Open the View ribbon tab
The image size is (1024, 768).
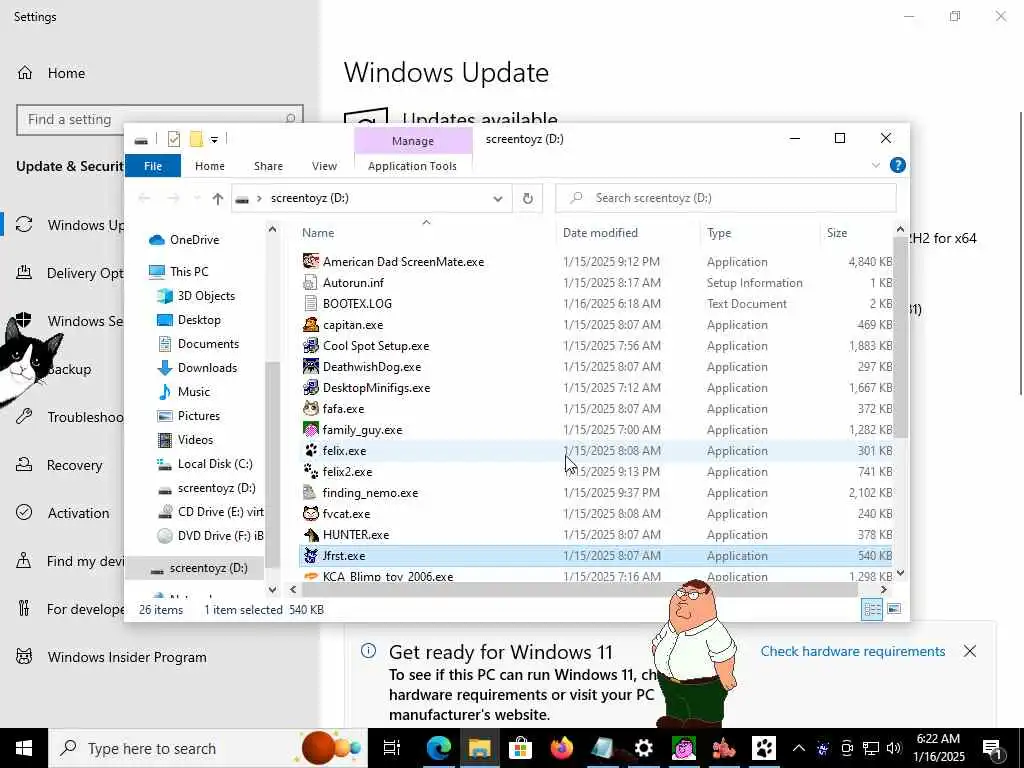click(324, 166)
